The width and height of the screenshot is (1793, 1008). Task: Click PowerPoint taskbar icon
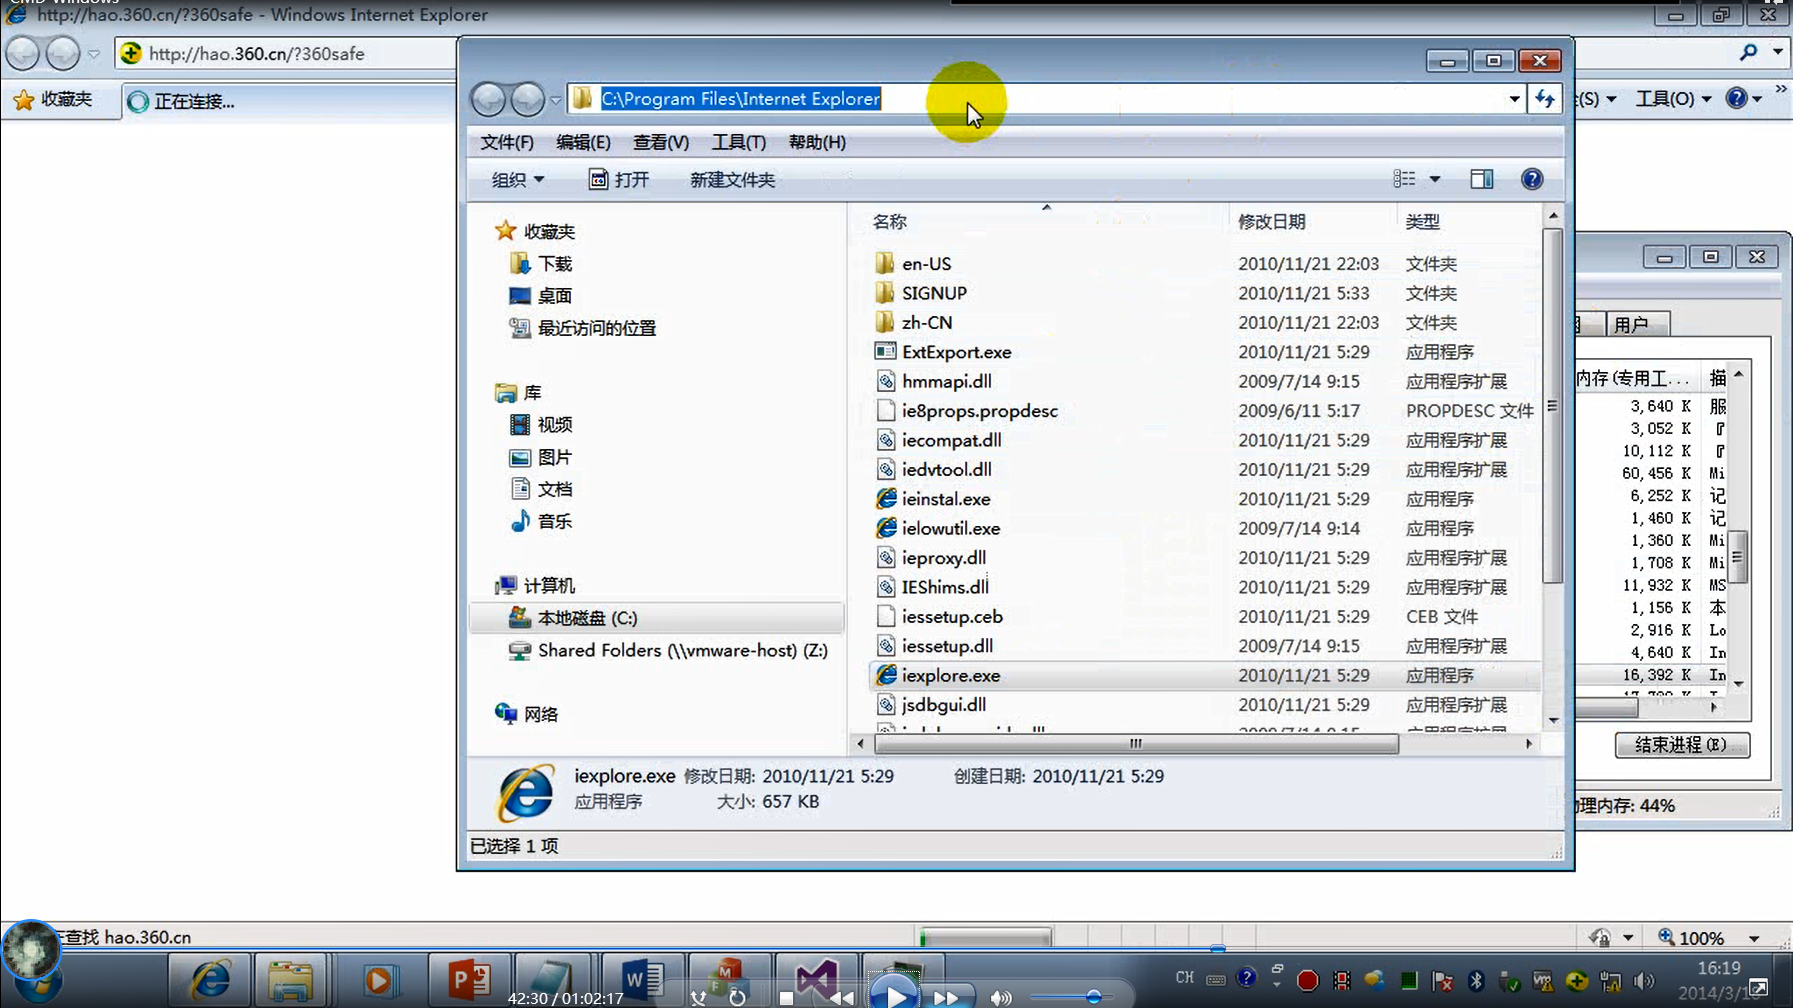(469, 979)
